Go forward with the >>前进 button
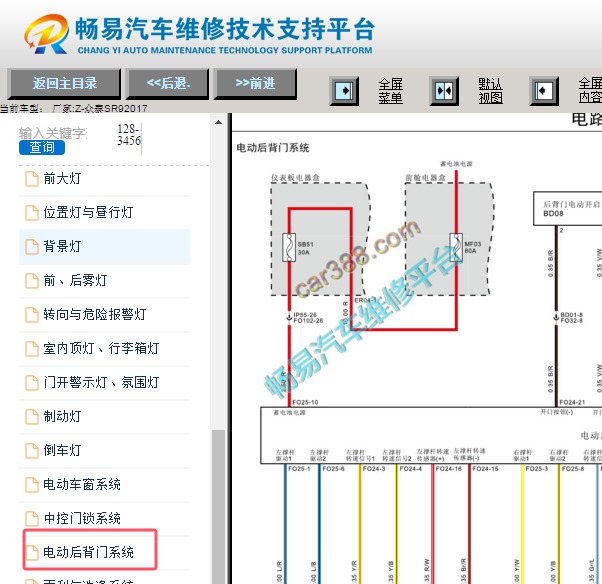This screenshot has height=584, width=602. click(x=255, y=83)
